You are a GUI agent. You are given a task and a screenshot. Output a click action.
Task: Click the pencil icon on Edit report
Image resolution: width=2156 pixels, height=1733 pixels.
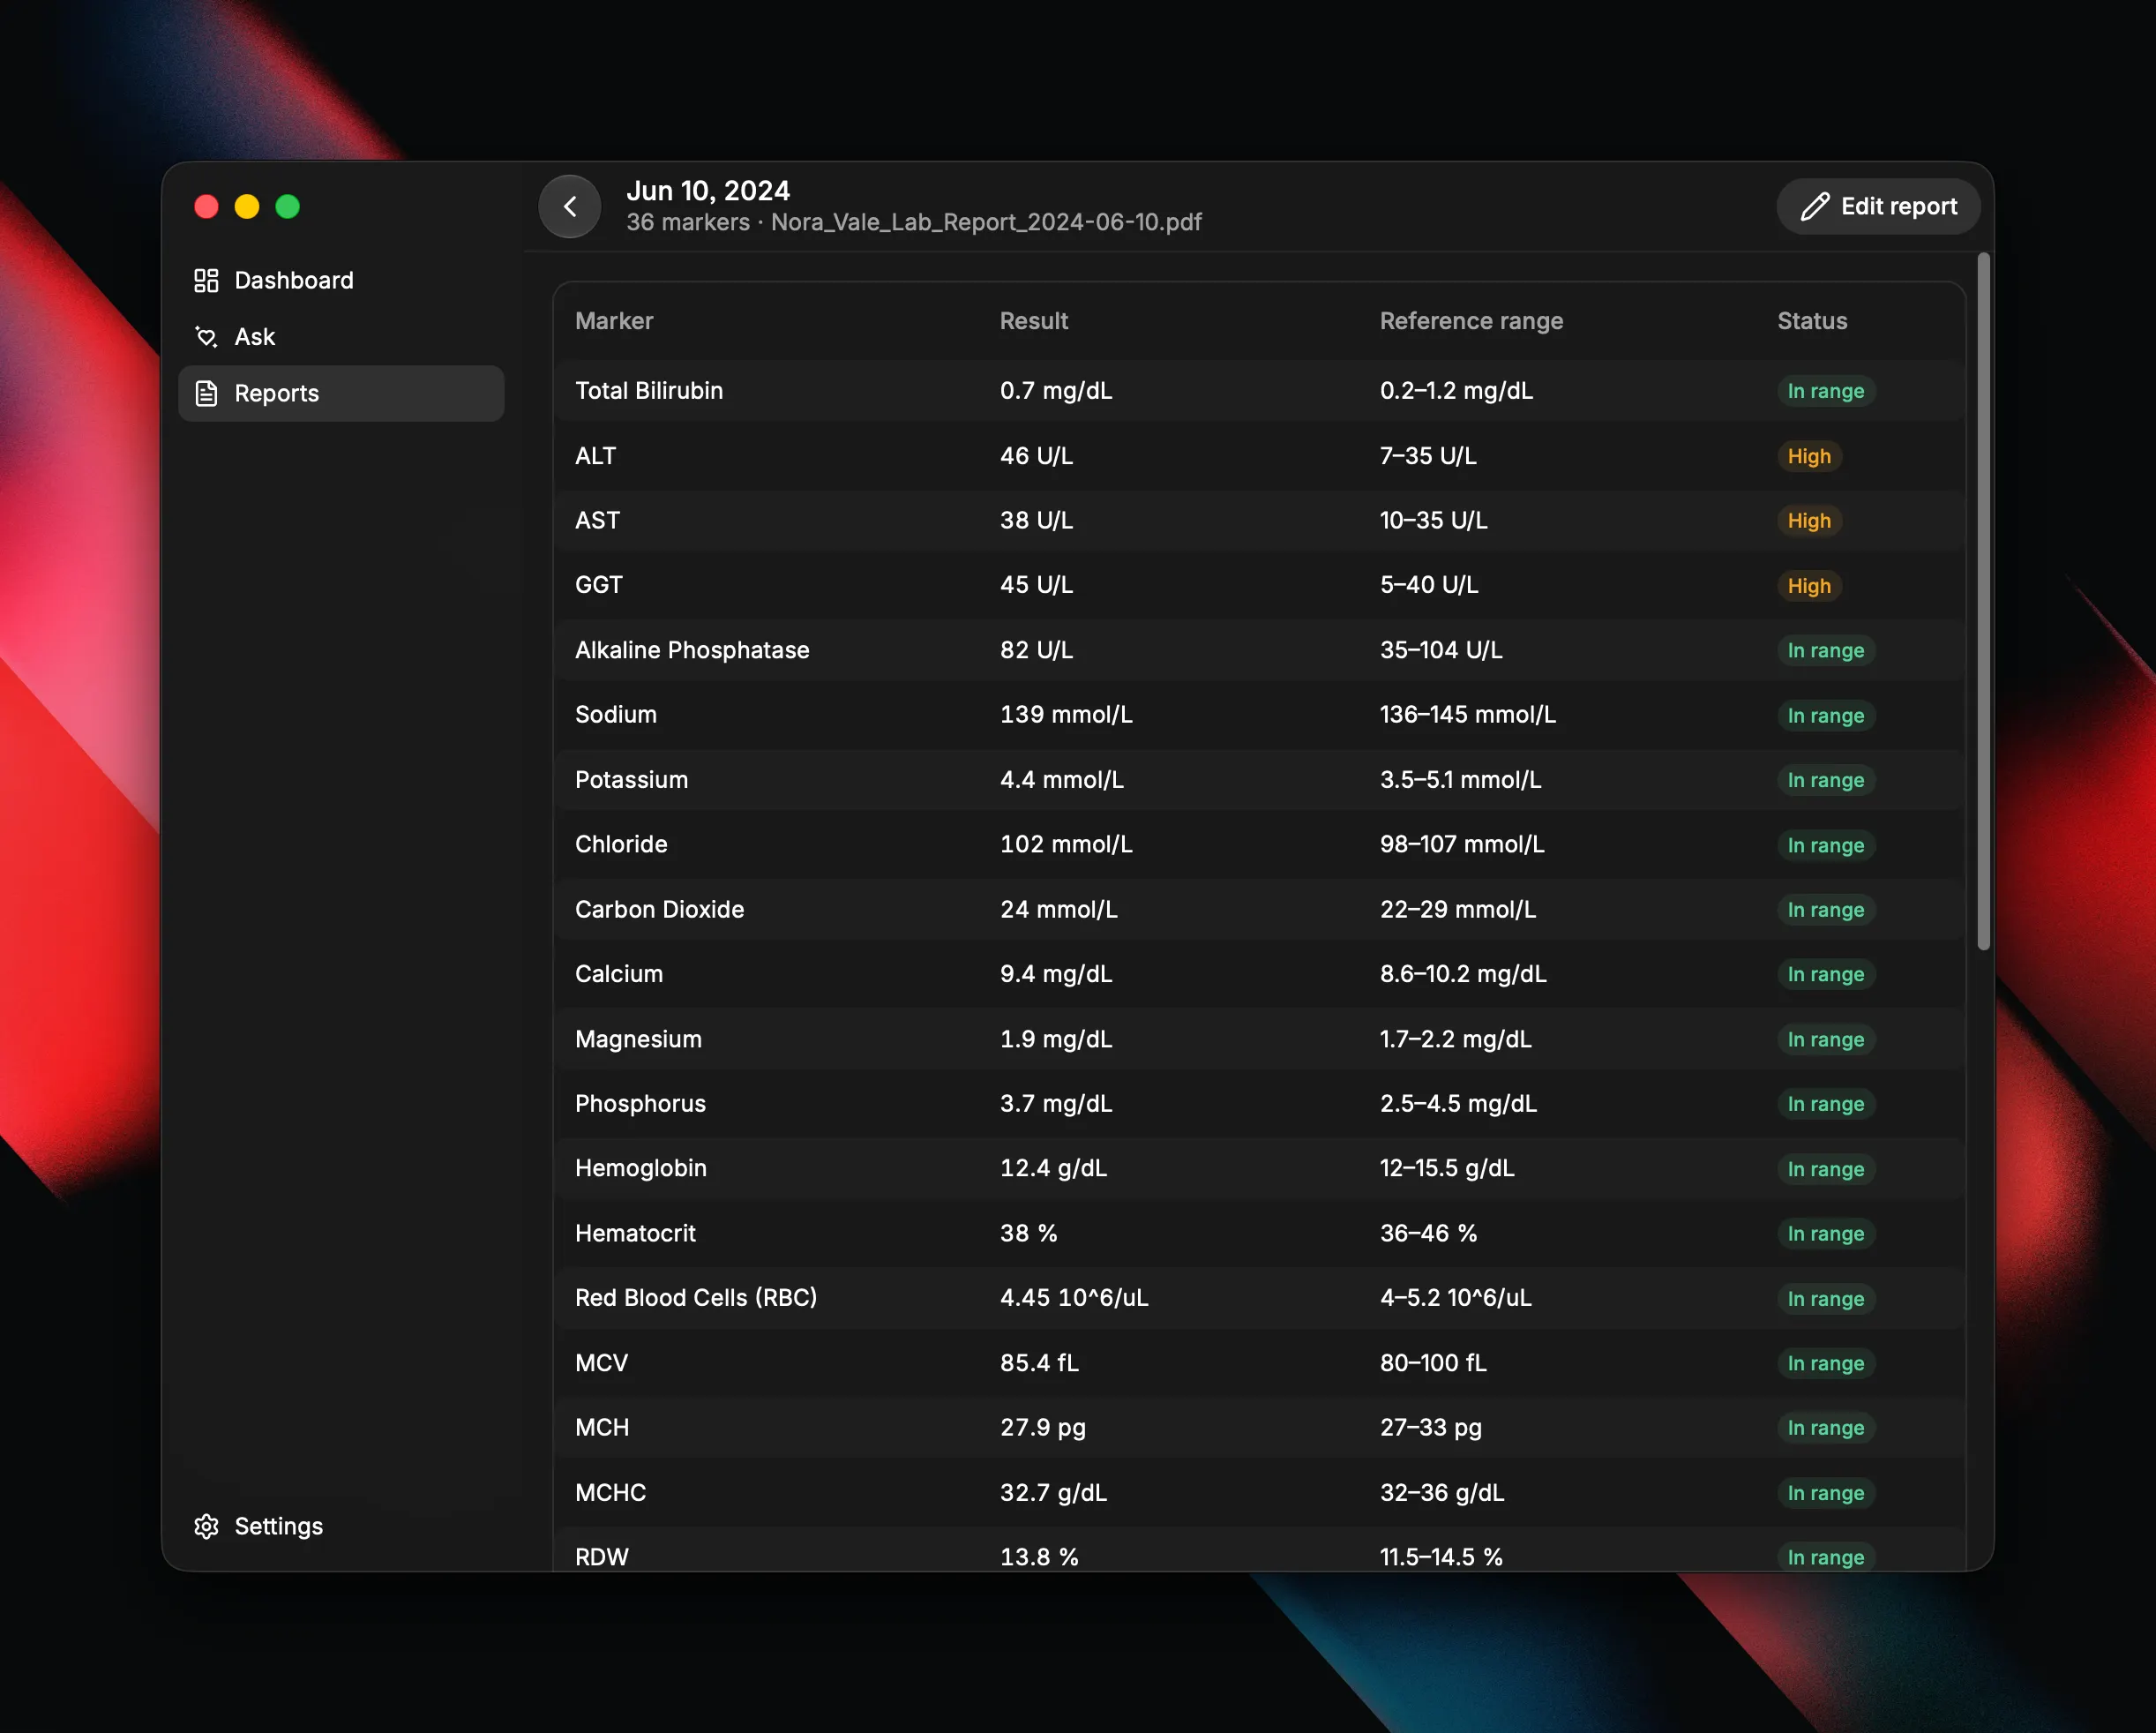click(1815, 206)
